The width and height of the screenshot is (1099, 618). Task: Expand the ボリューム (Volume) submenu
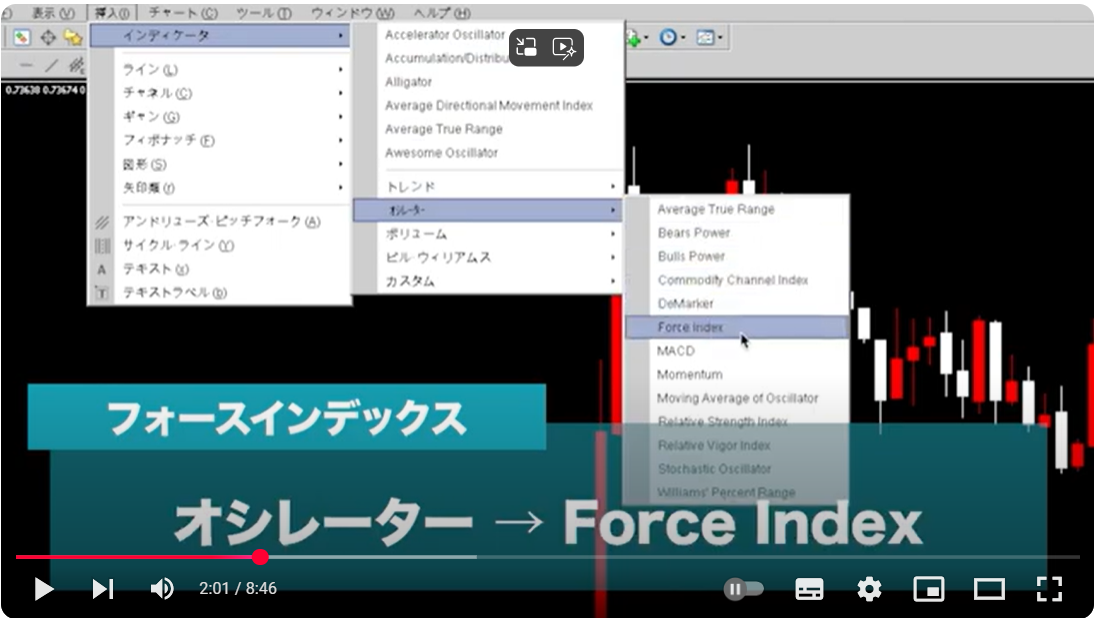(488, 234)
